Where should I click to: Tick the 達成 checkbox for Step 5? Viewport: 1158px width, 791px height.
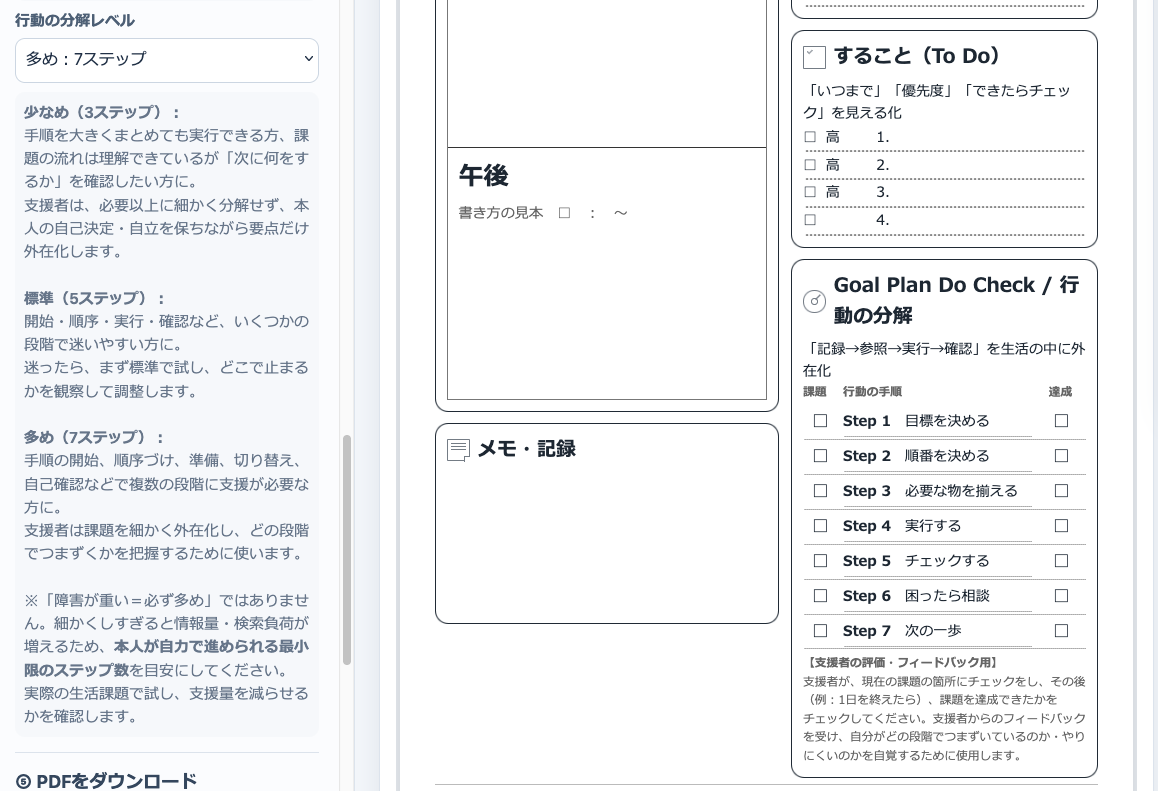1061,561
